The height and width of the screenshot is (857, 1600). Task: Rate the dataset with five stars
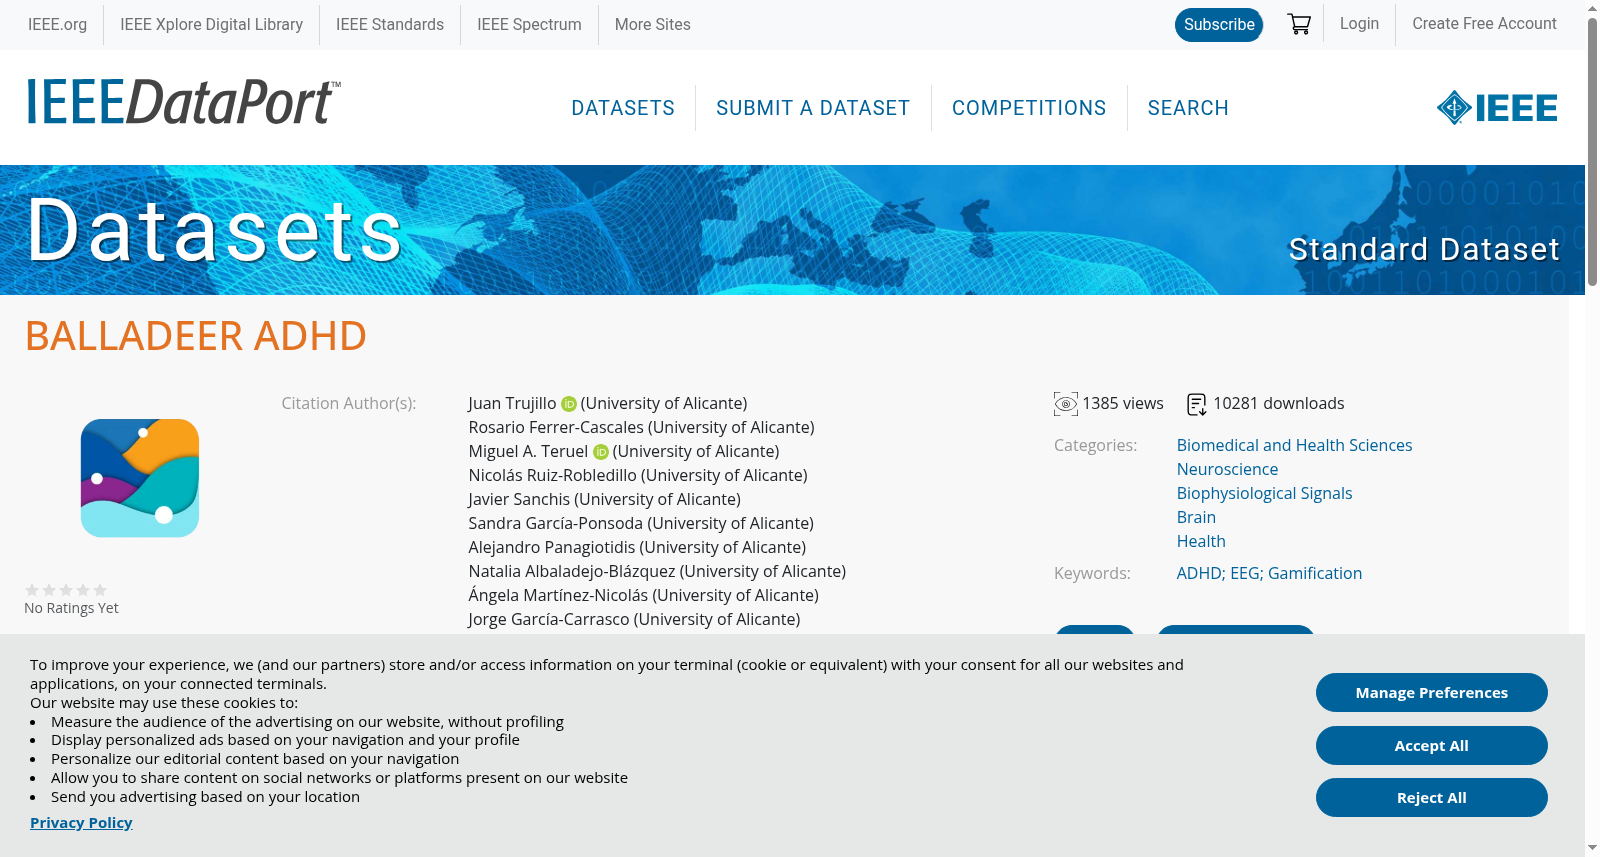pos(100,590)
